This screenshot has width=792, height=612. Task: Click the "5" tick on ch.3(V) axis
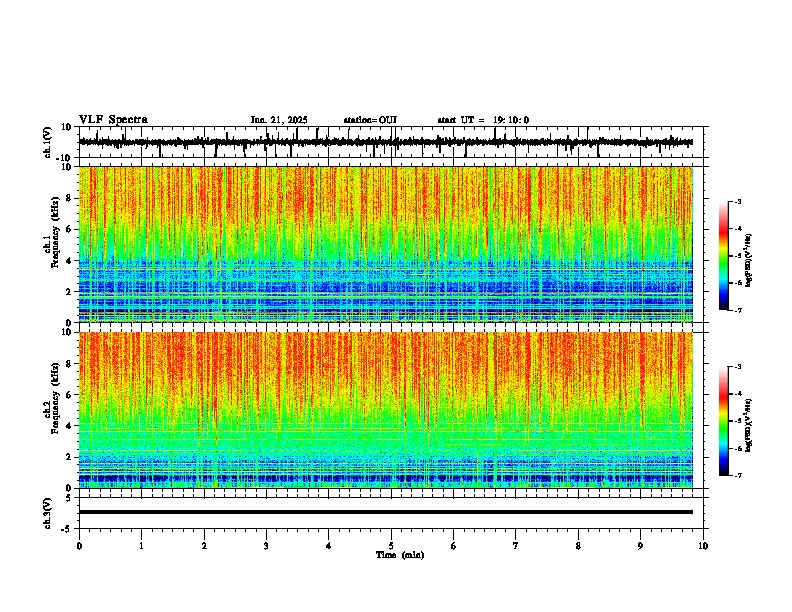(70, 498)
